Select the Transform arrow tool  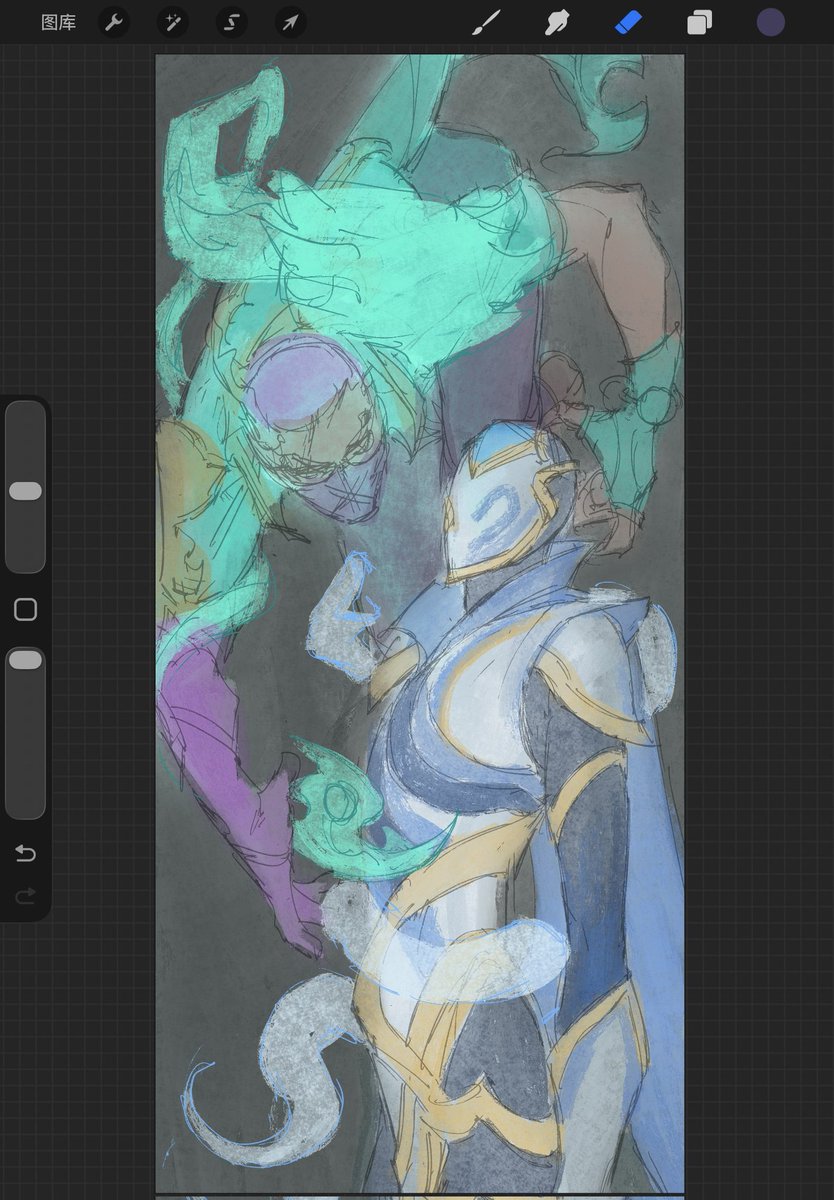(x=289, y=21)
